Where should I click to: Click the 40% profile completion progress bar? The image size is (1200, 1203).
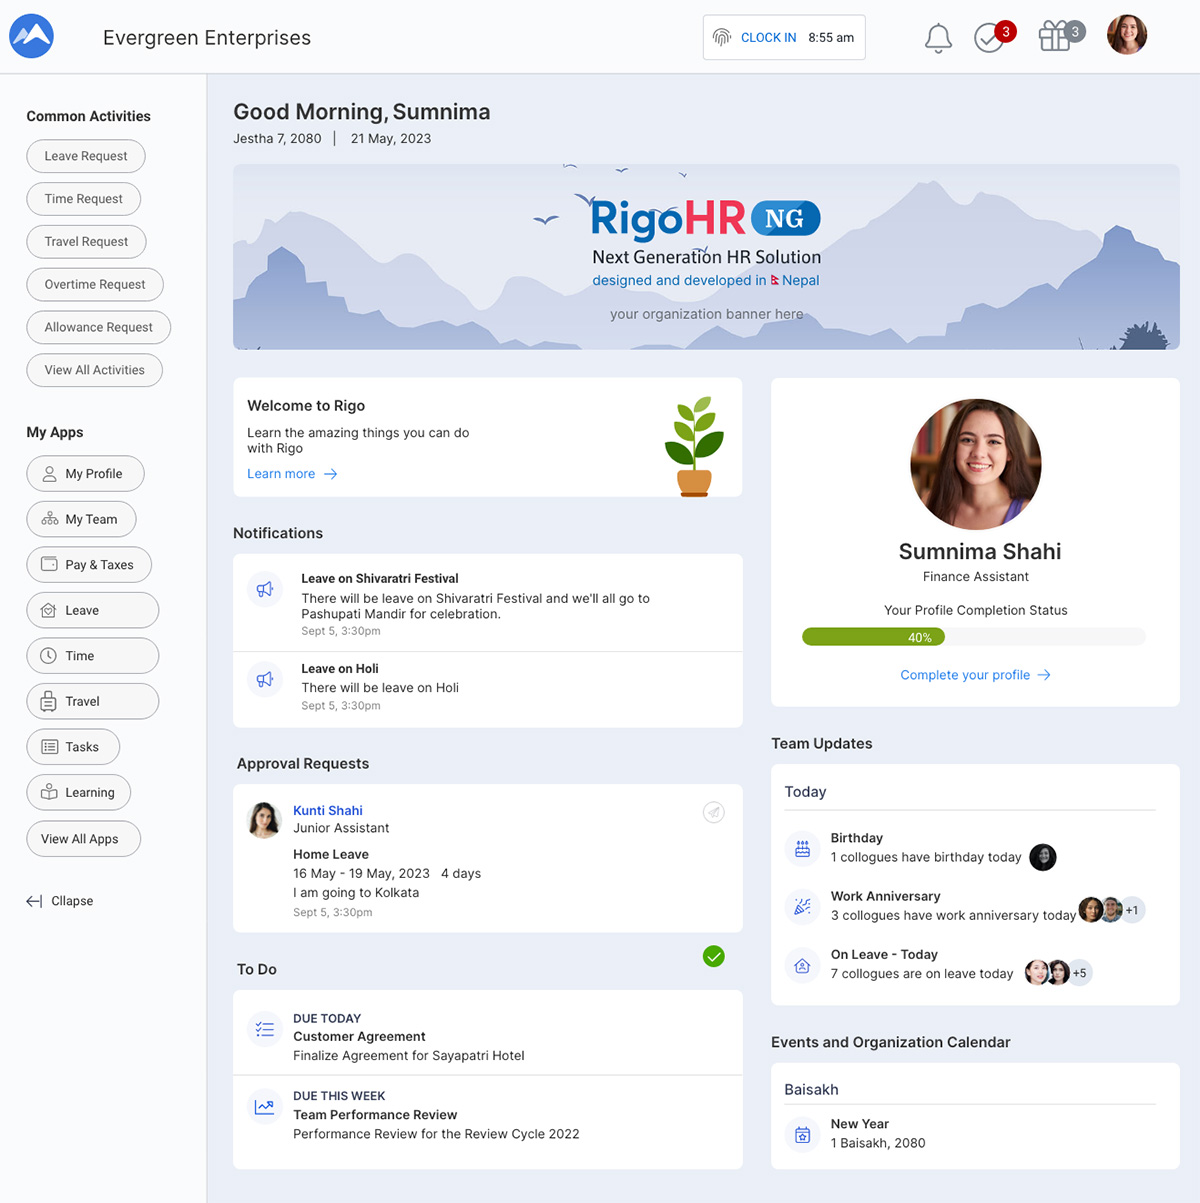(873, 636)
